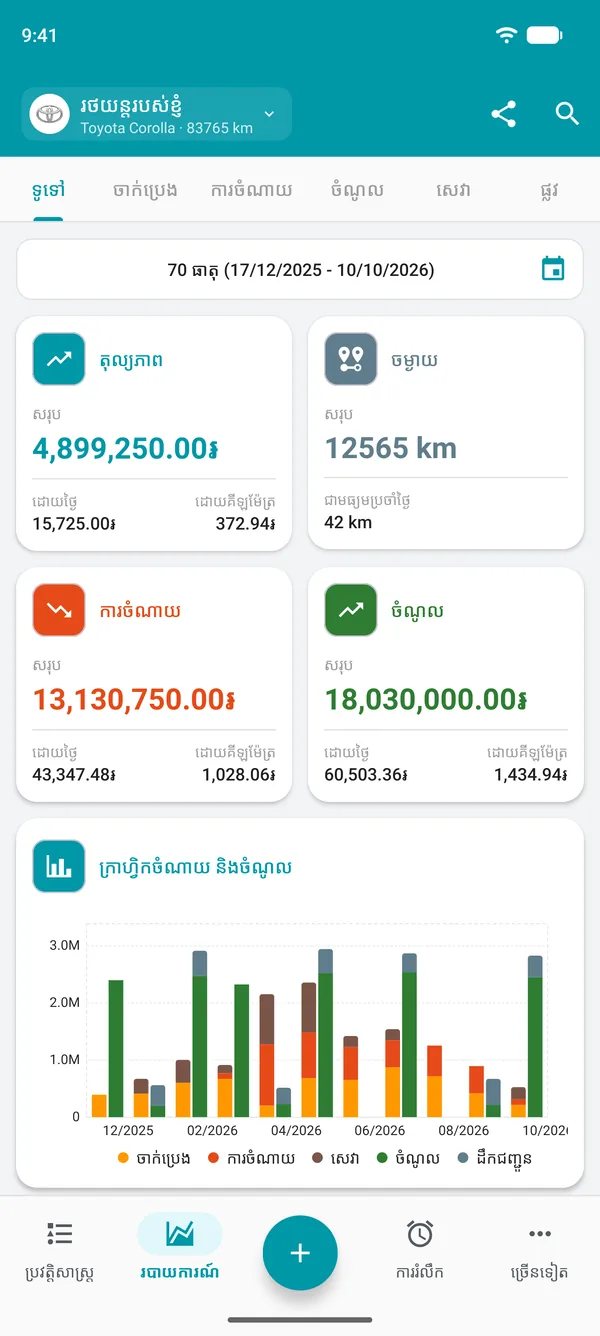The image size is (600, 1336).
Task: Toggle the orange ចាក់ប្រេង legend entry
Action: click(154, 1158)
